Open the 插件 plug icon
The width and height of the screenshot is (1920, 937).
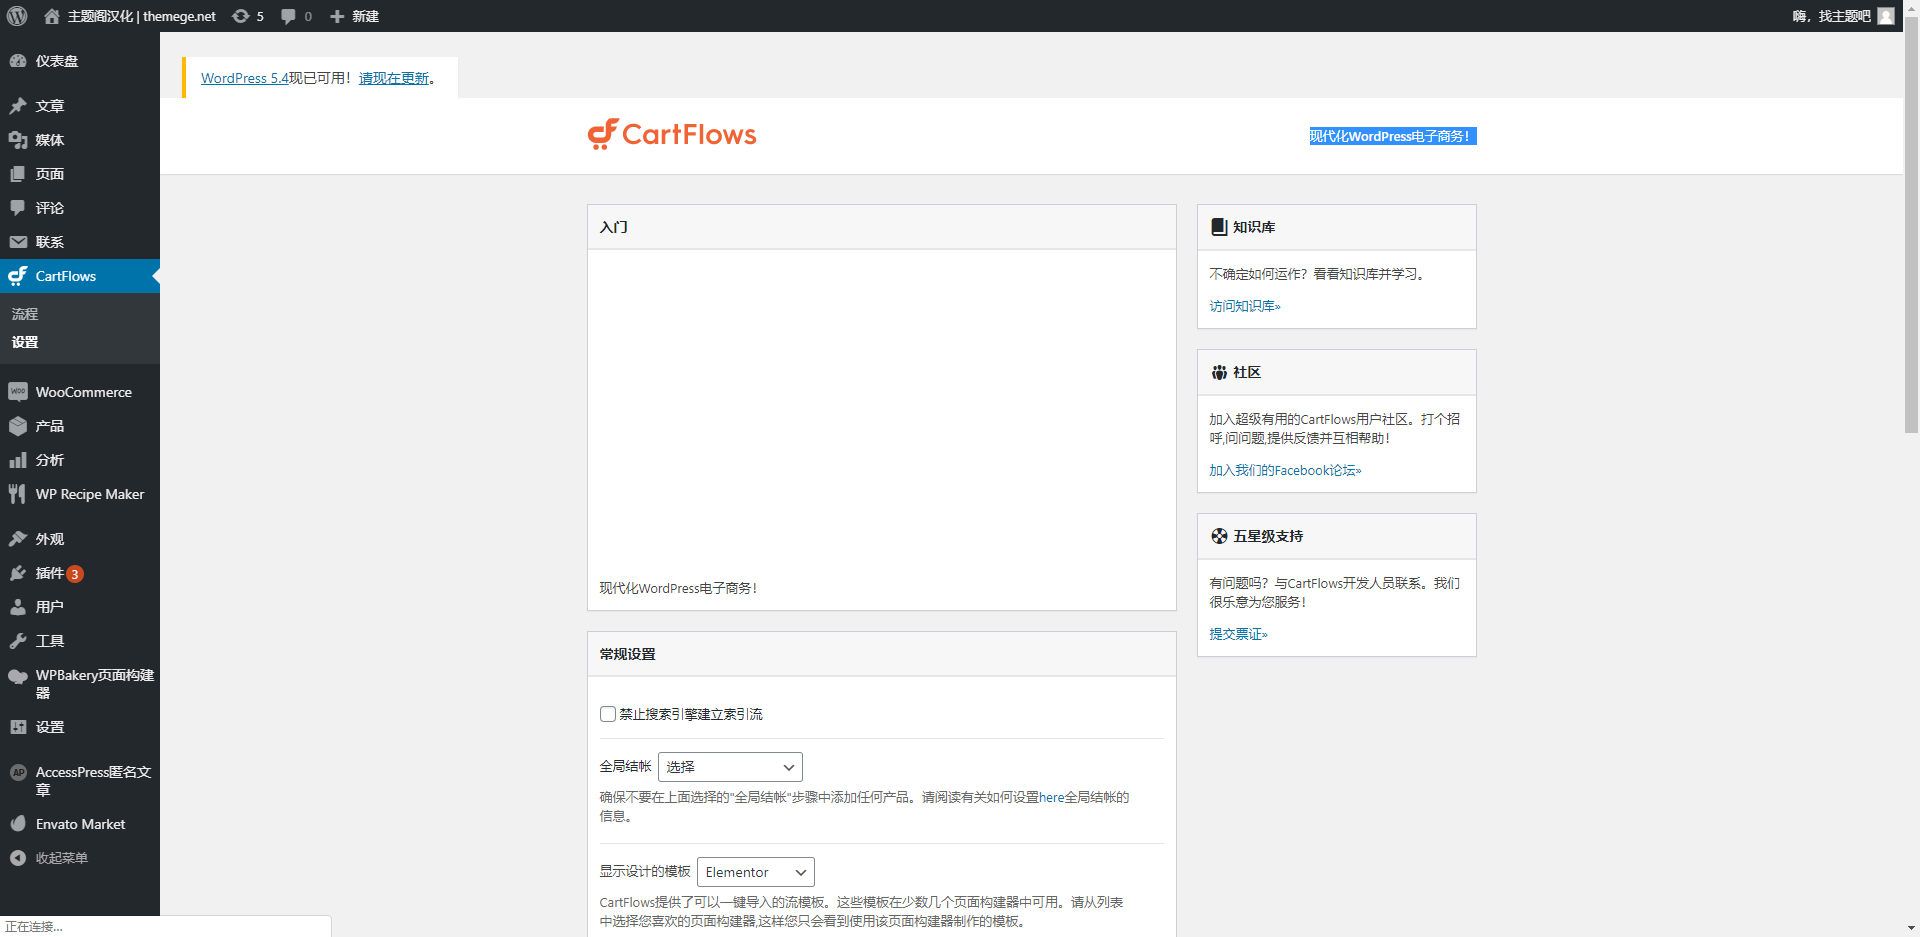(x=18, y=573)
